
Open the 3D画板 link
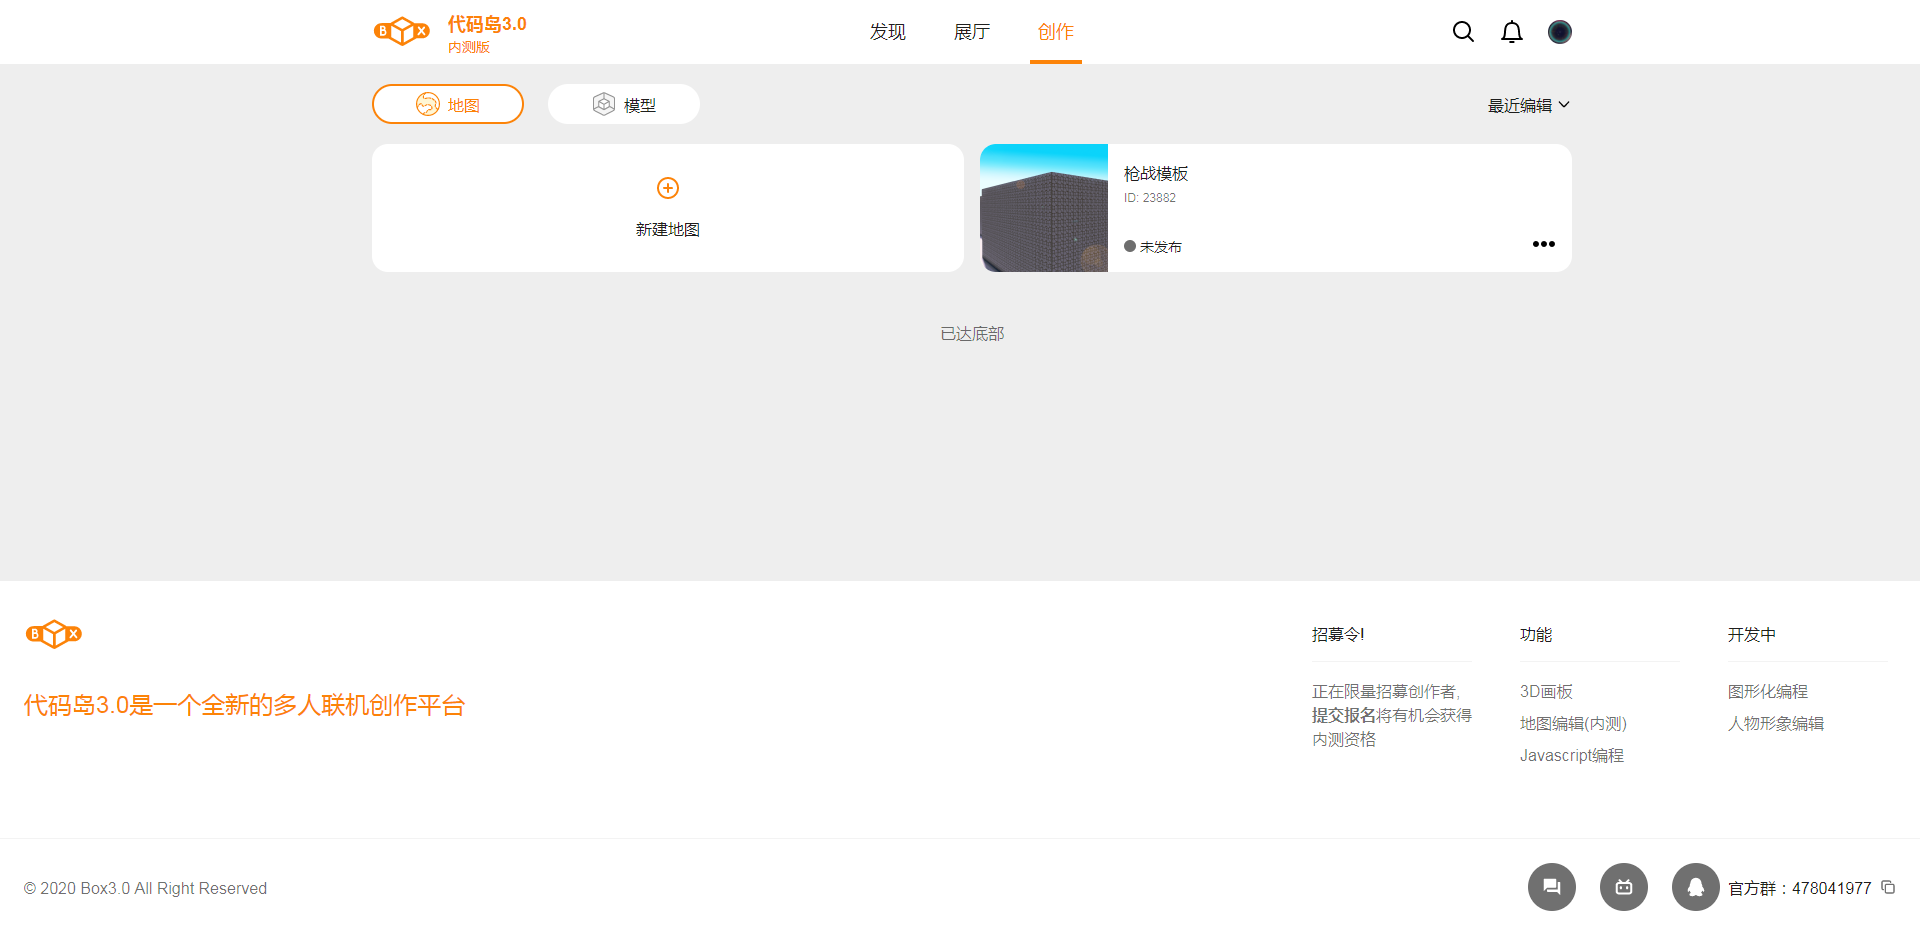click(1546, 691)
